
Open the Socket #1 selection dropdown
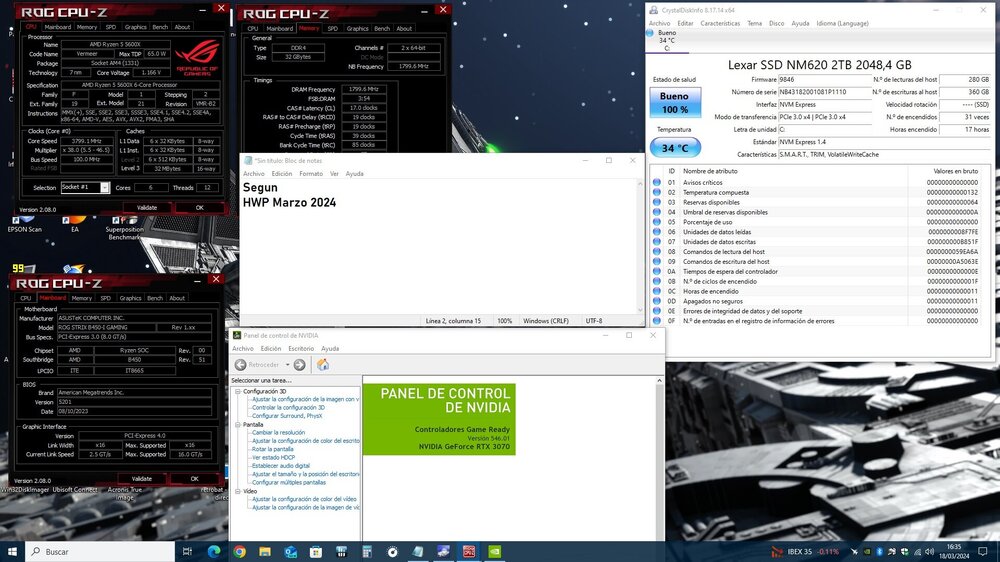pos(104,188)
